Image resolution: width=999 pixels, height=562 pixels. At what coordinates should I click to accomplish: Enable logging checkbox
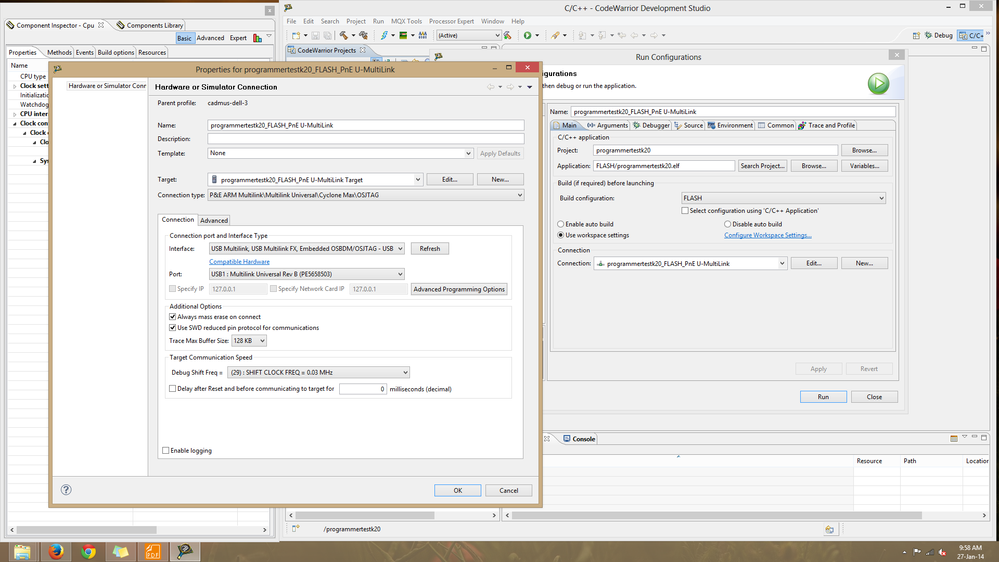(166, 450)
